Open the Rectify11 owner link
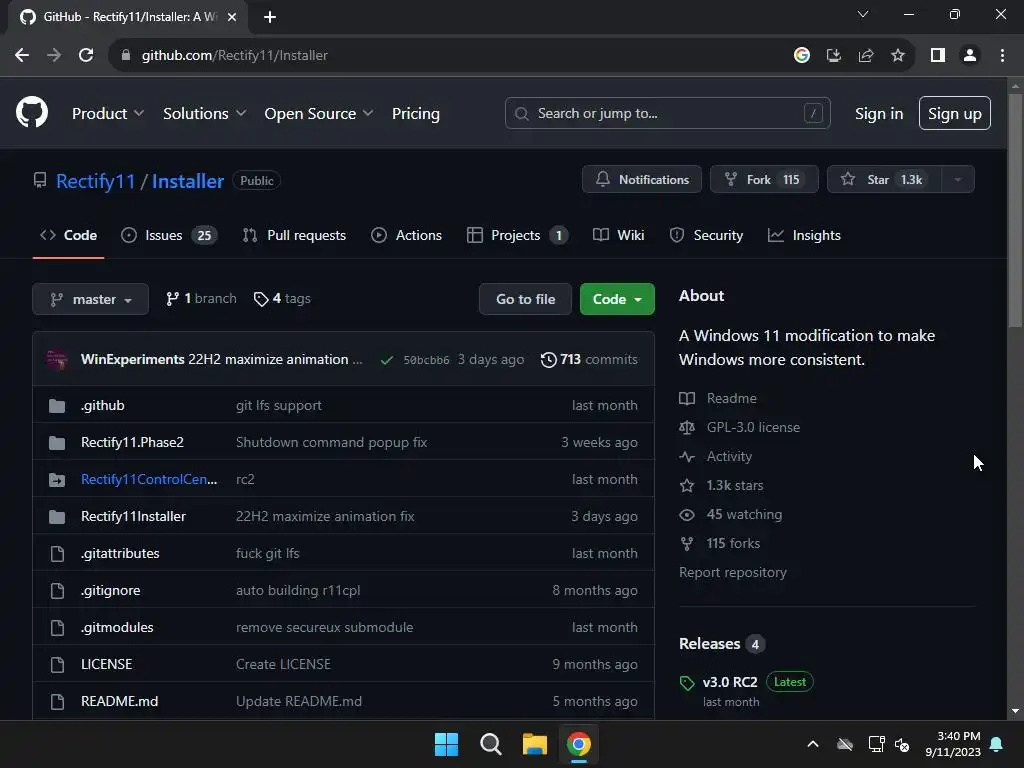 95,181
